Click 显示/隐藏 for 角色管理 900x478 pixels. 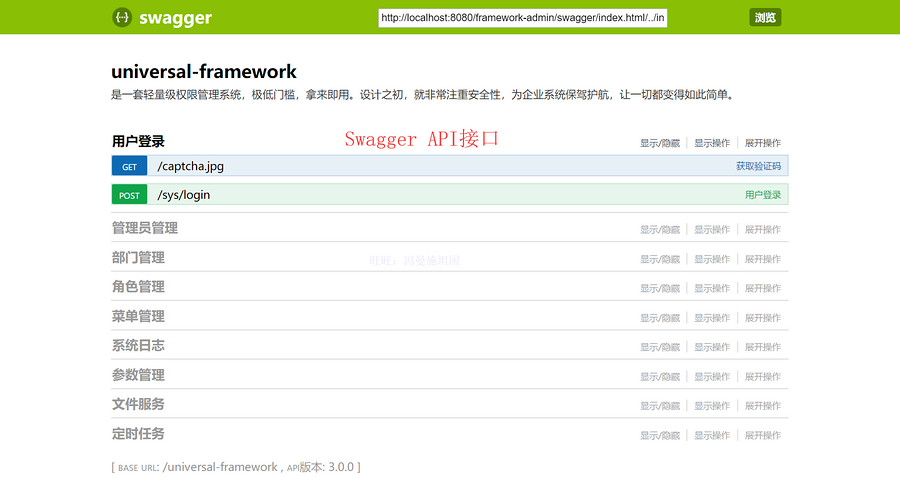click(x=660, y=288)
